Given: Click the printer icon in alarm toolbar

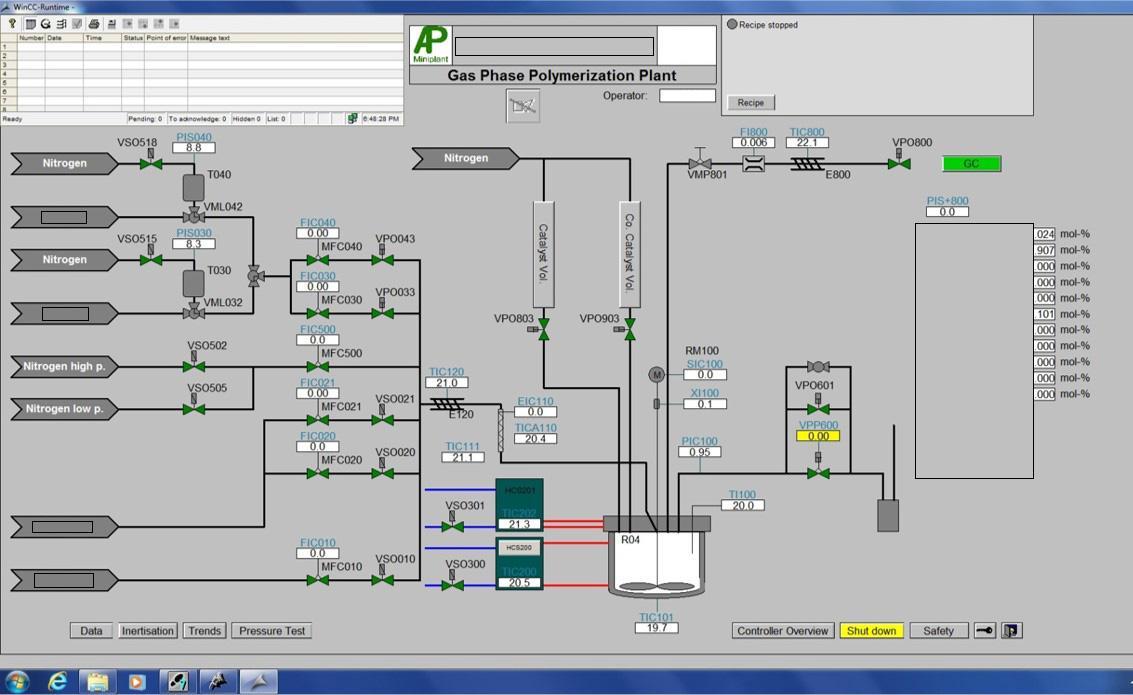Looking at the screenshot, I should (x=94, y=23).
